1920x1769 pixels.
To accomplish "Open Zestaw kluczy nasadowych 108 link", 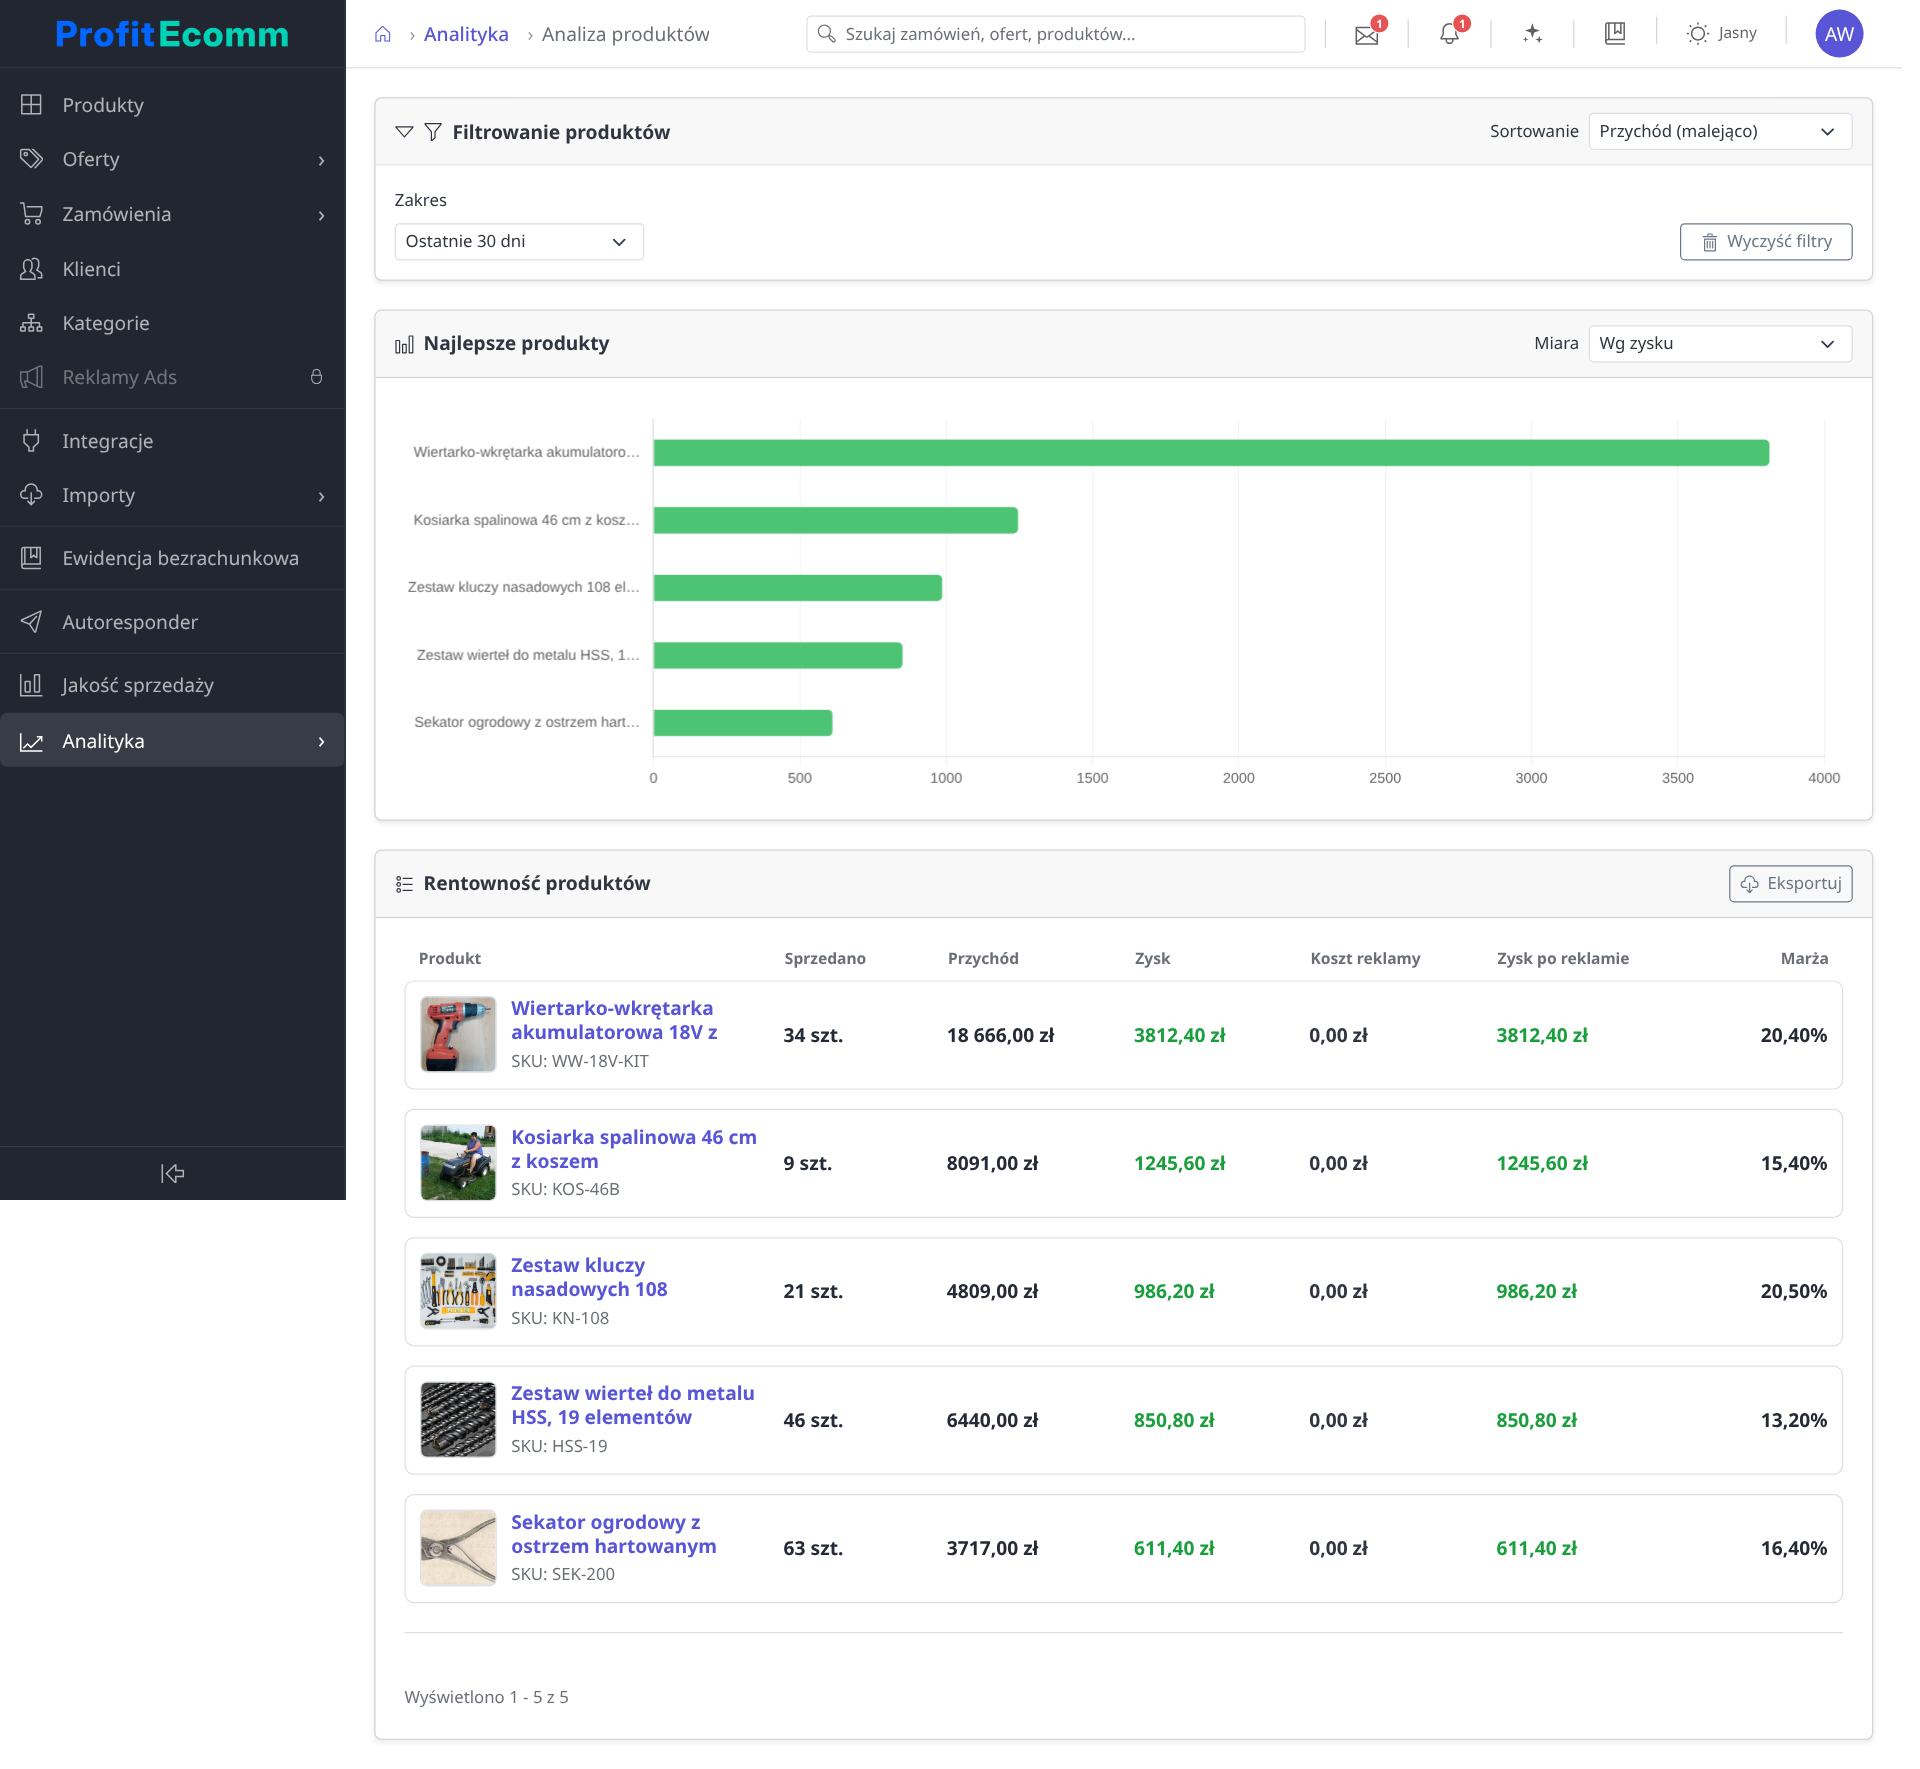I will (x=589, y=1277).
